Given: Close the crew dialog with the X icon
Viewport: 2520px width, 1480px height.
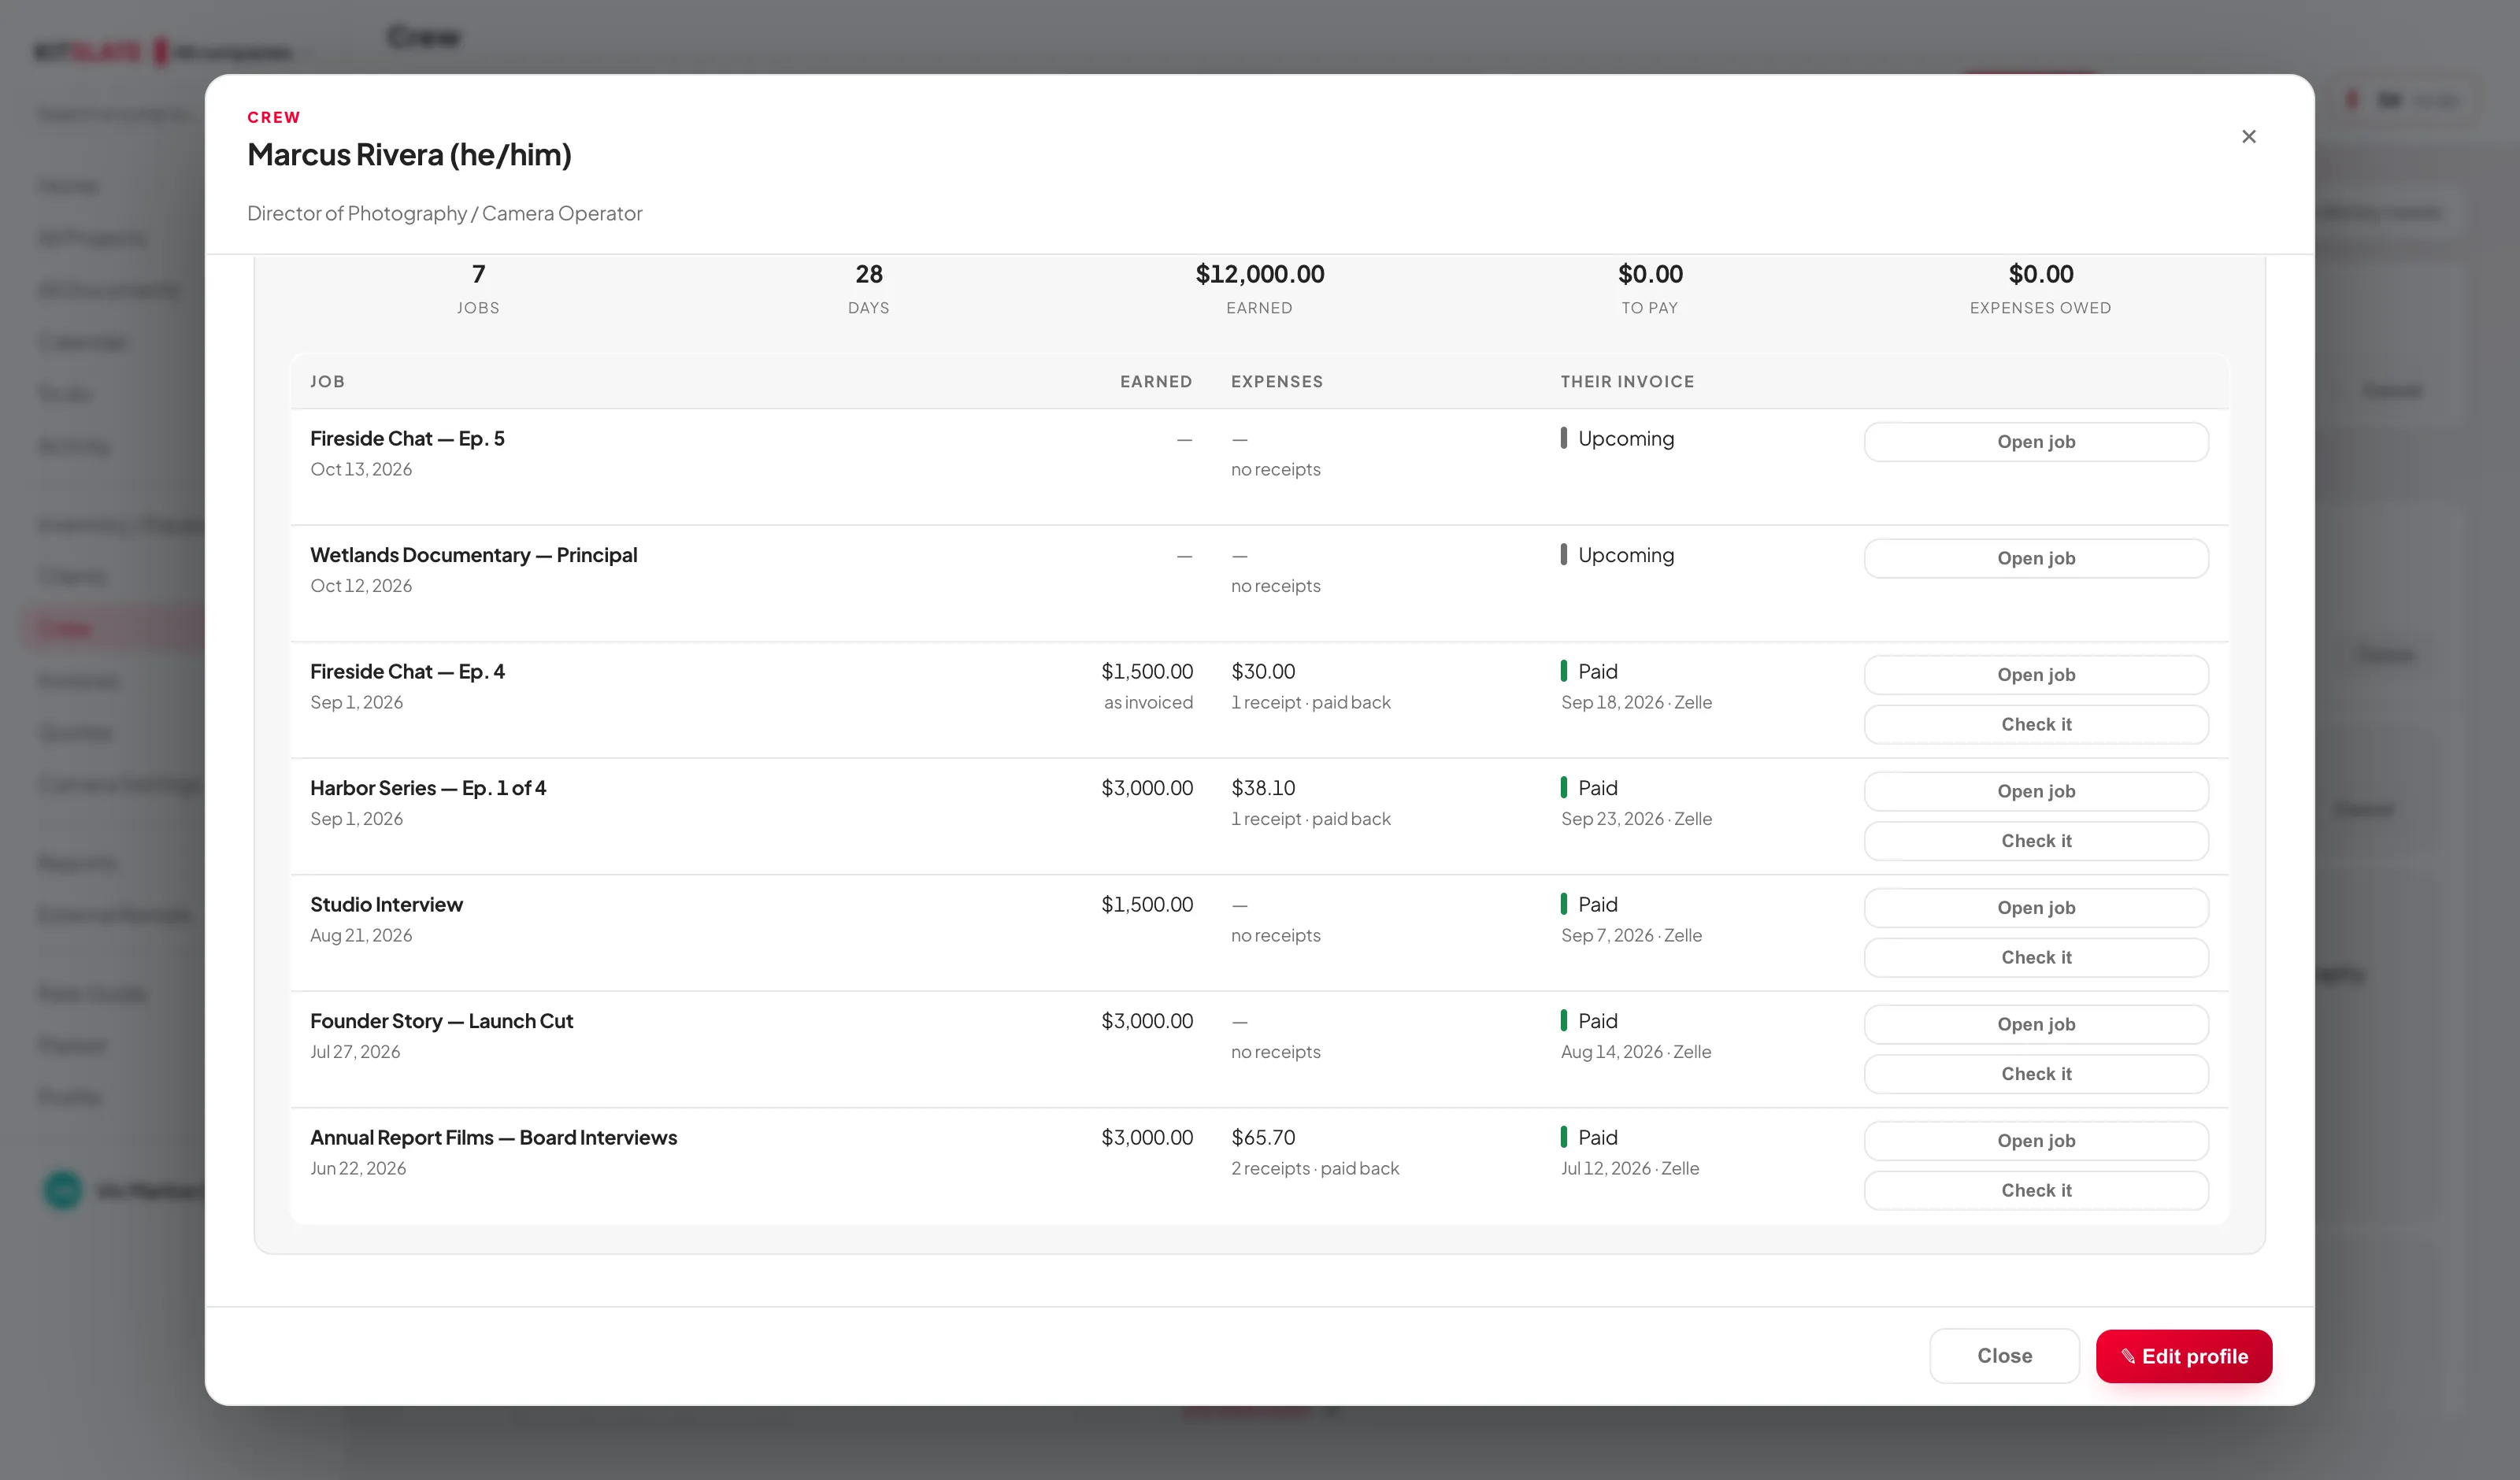Looking at the screenshot, I should tap(2248, 136).
